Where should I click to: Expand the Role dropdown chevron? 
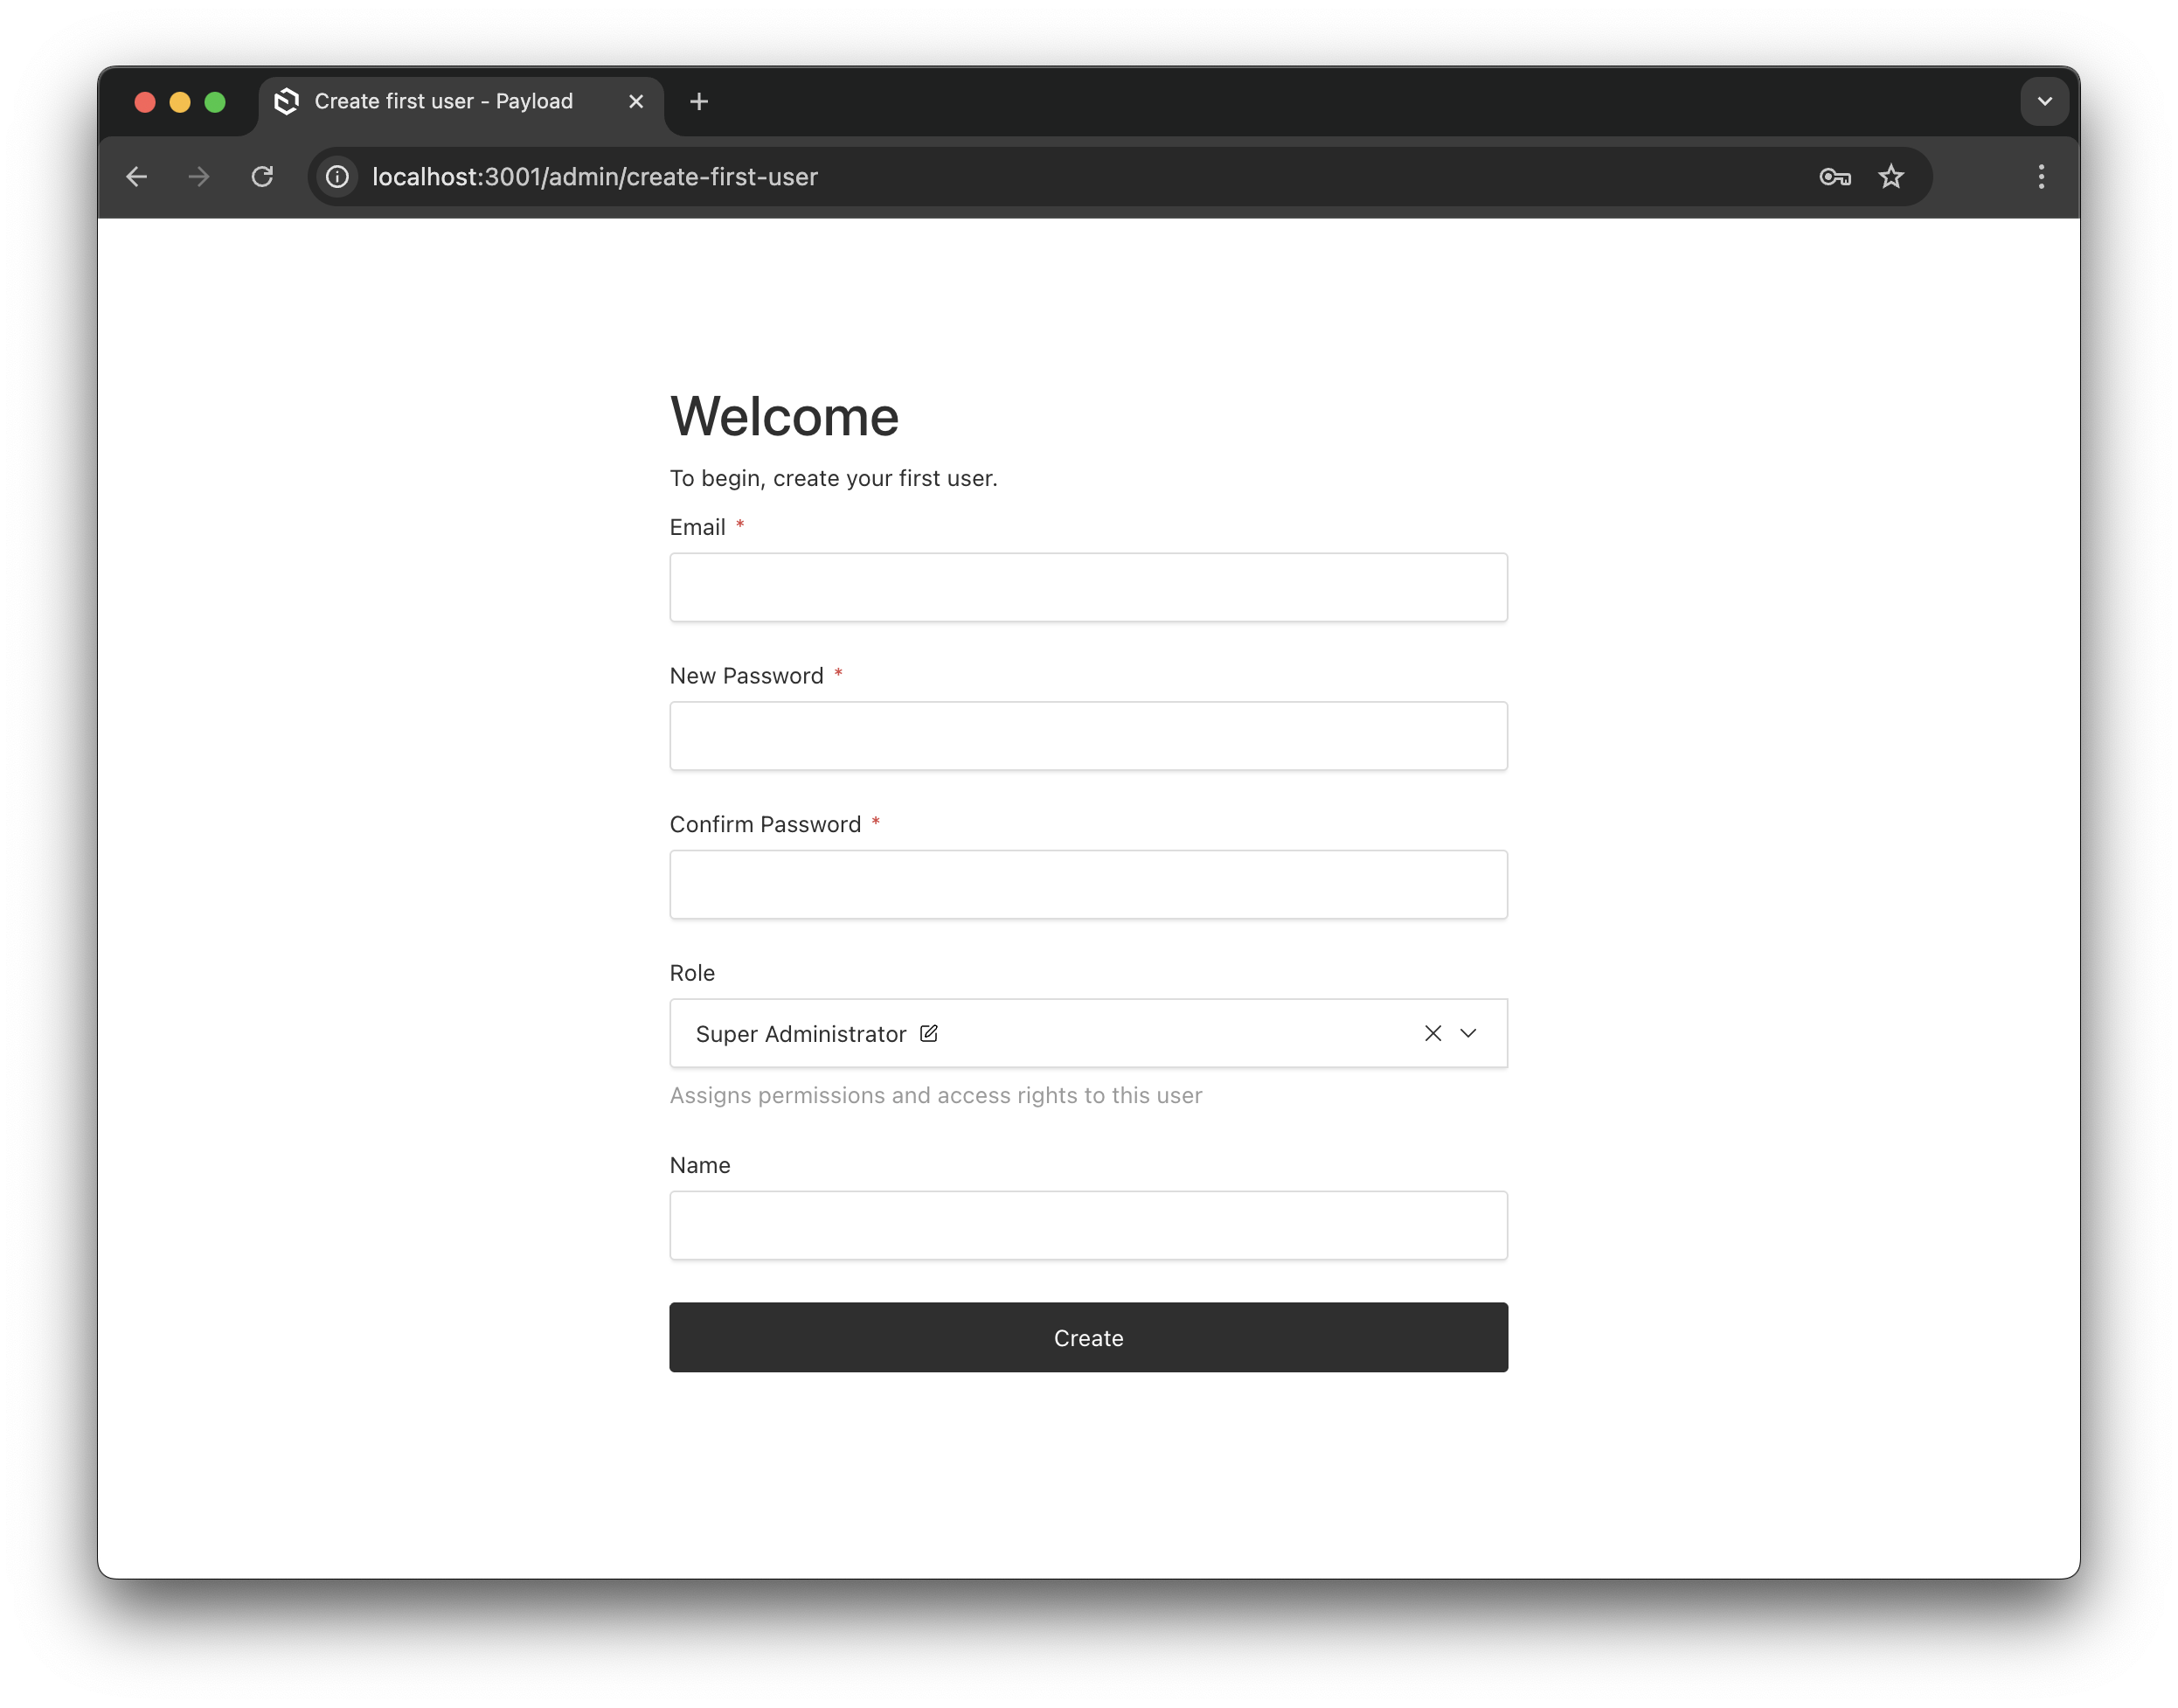1468,1033
